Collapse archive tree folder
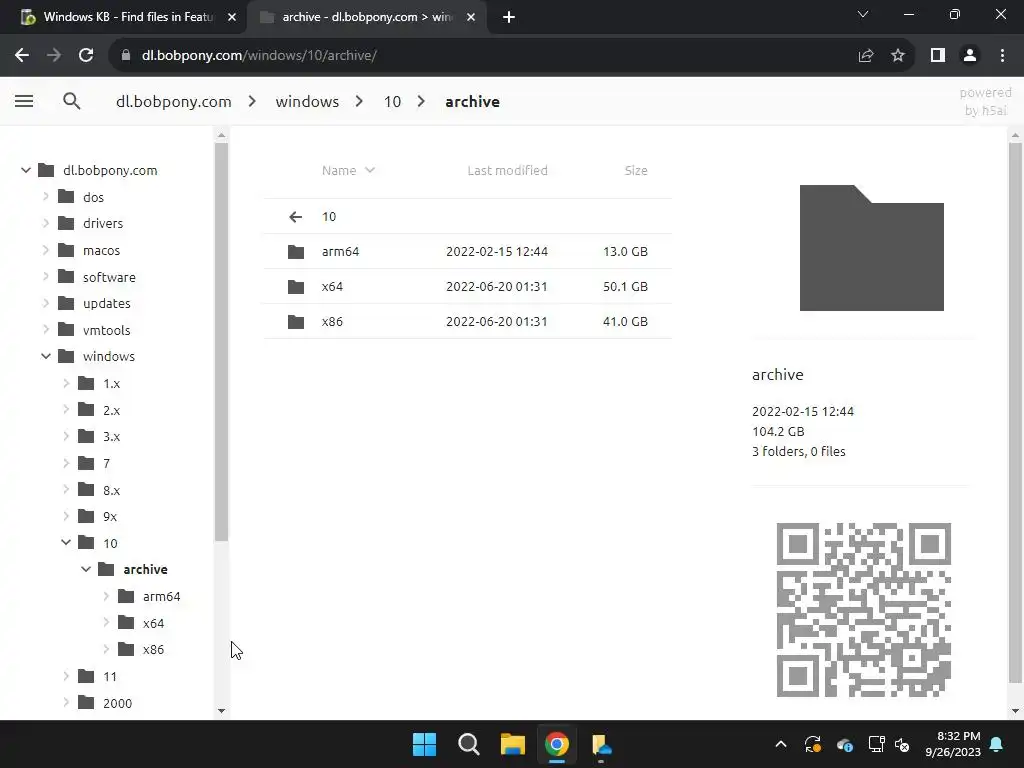 point(86,569)
